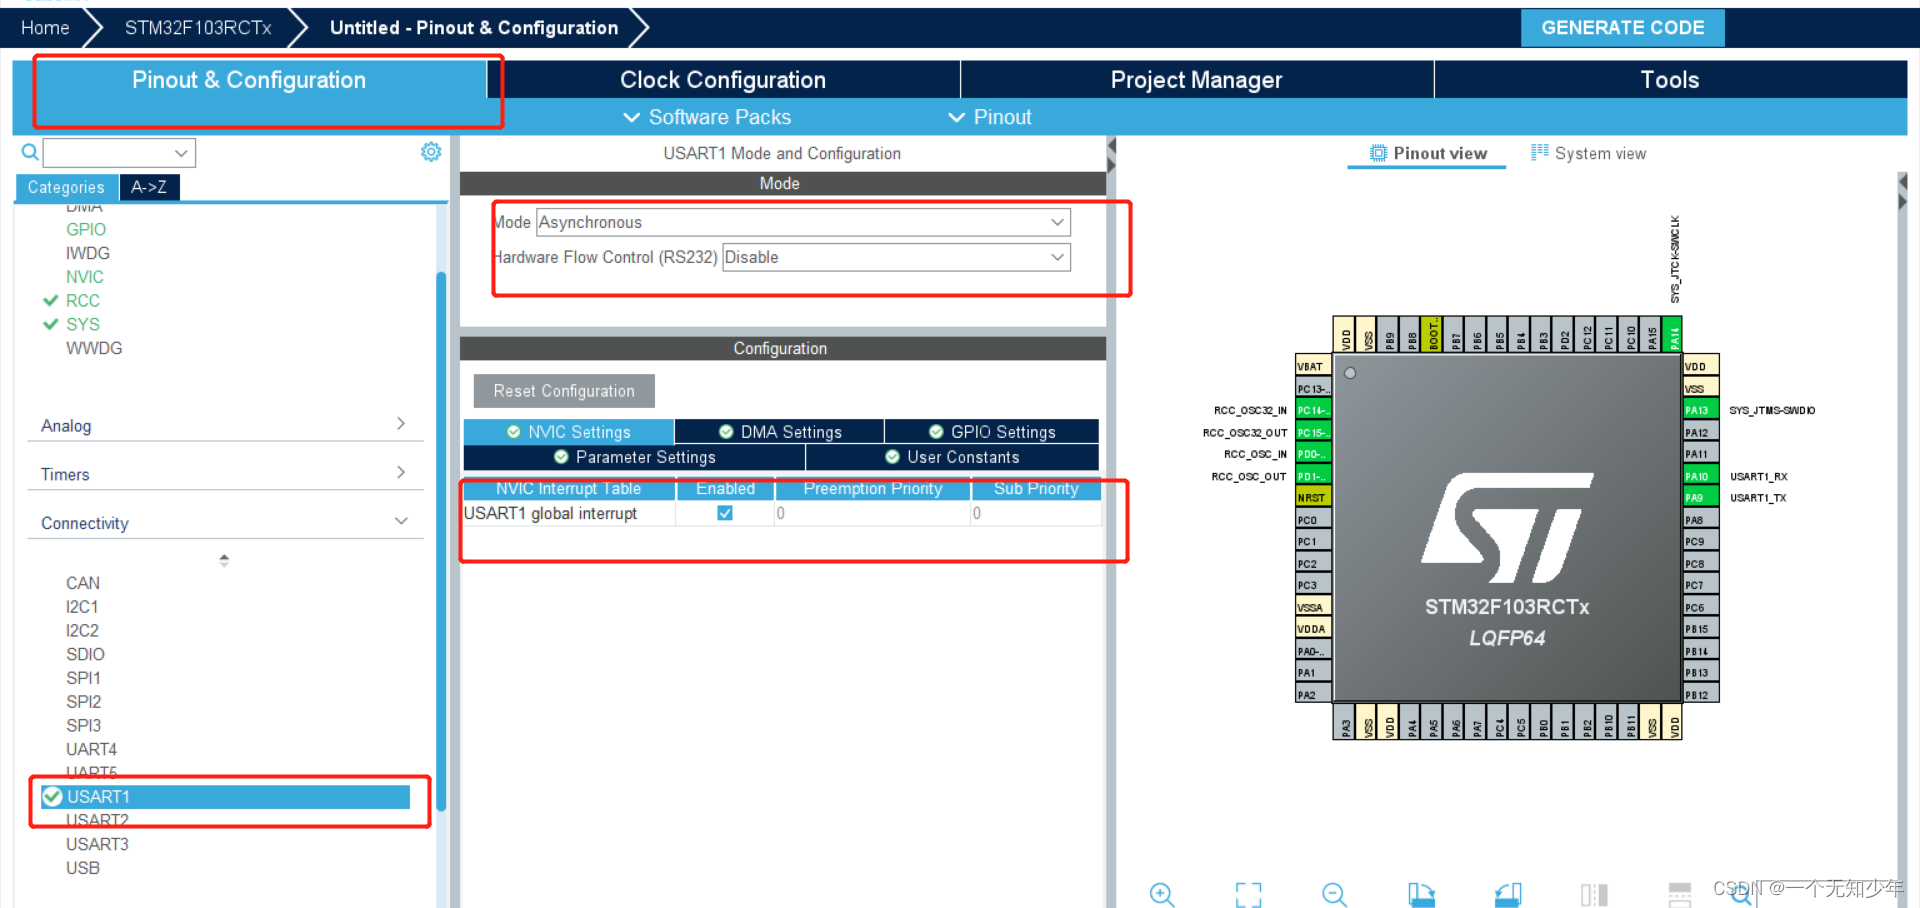
Task: Expand the Analog category
Action: tap(225, 425)
